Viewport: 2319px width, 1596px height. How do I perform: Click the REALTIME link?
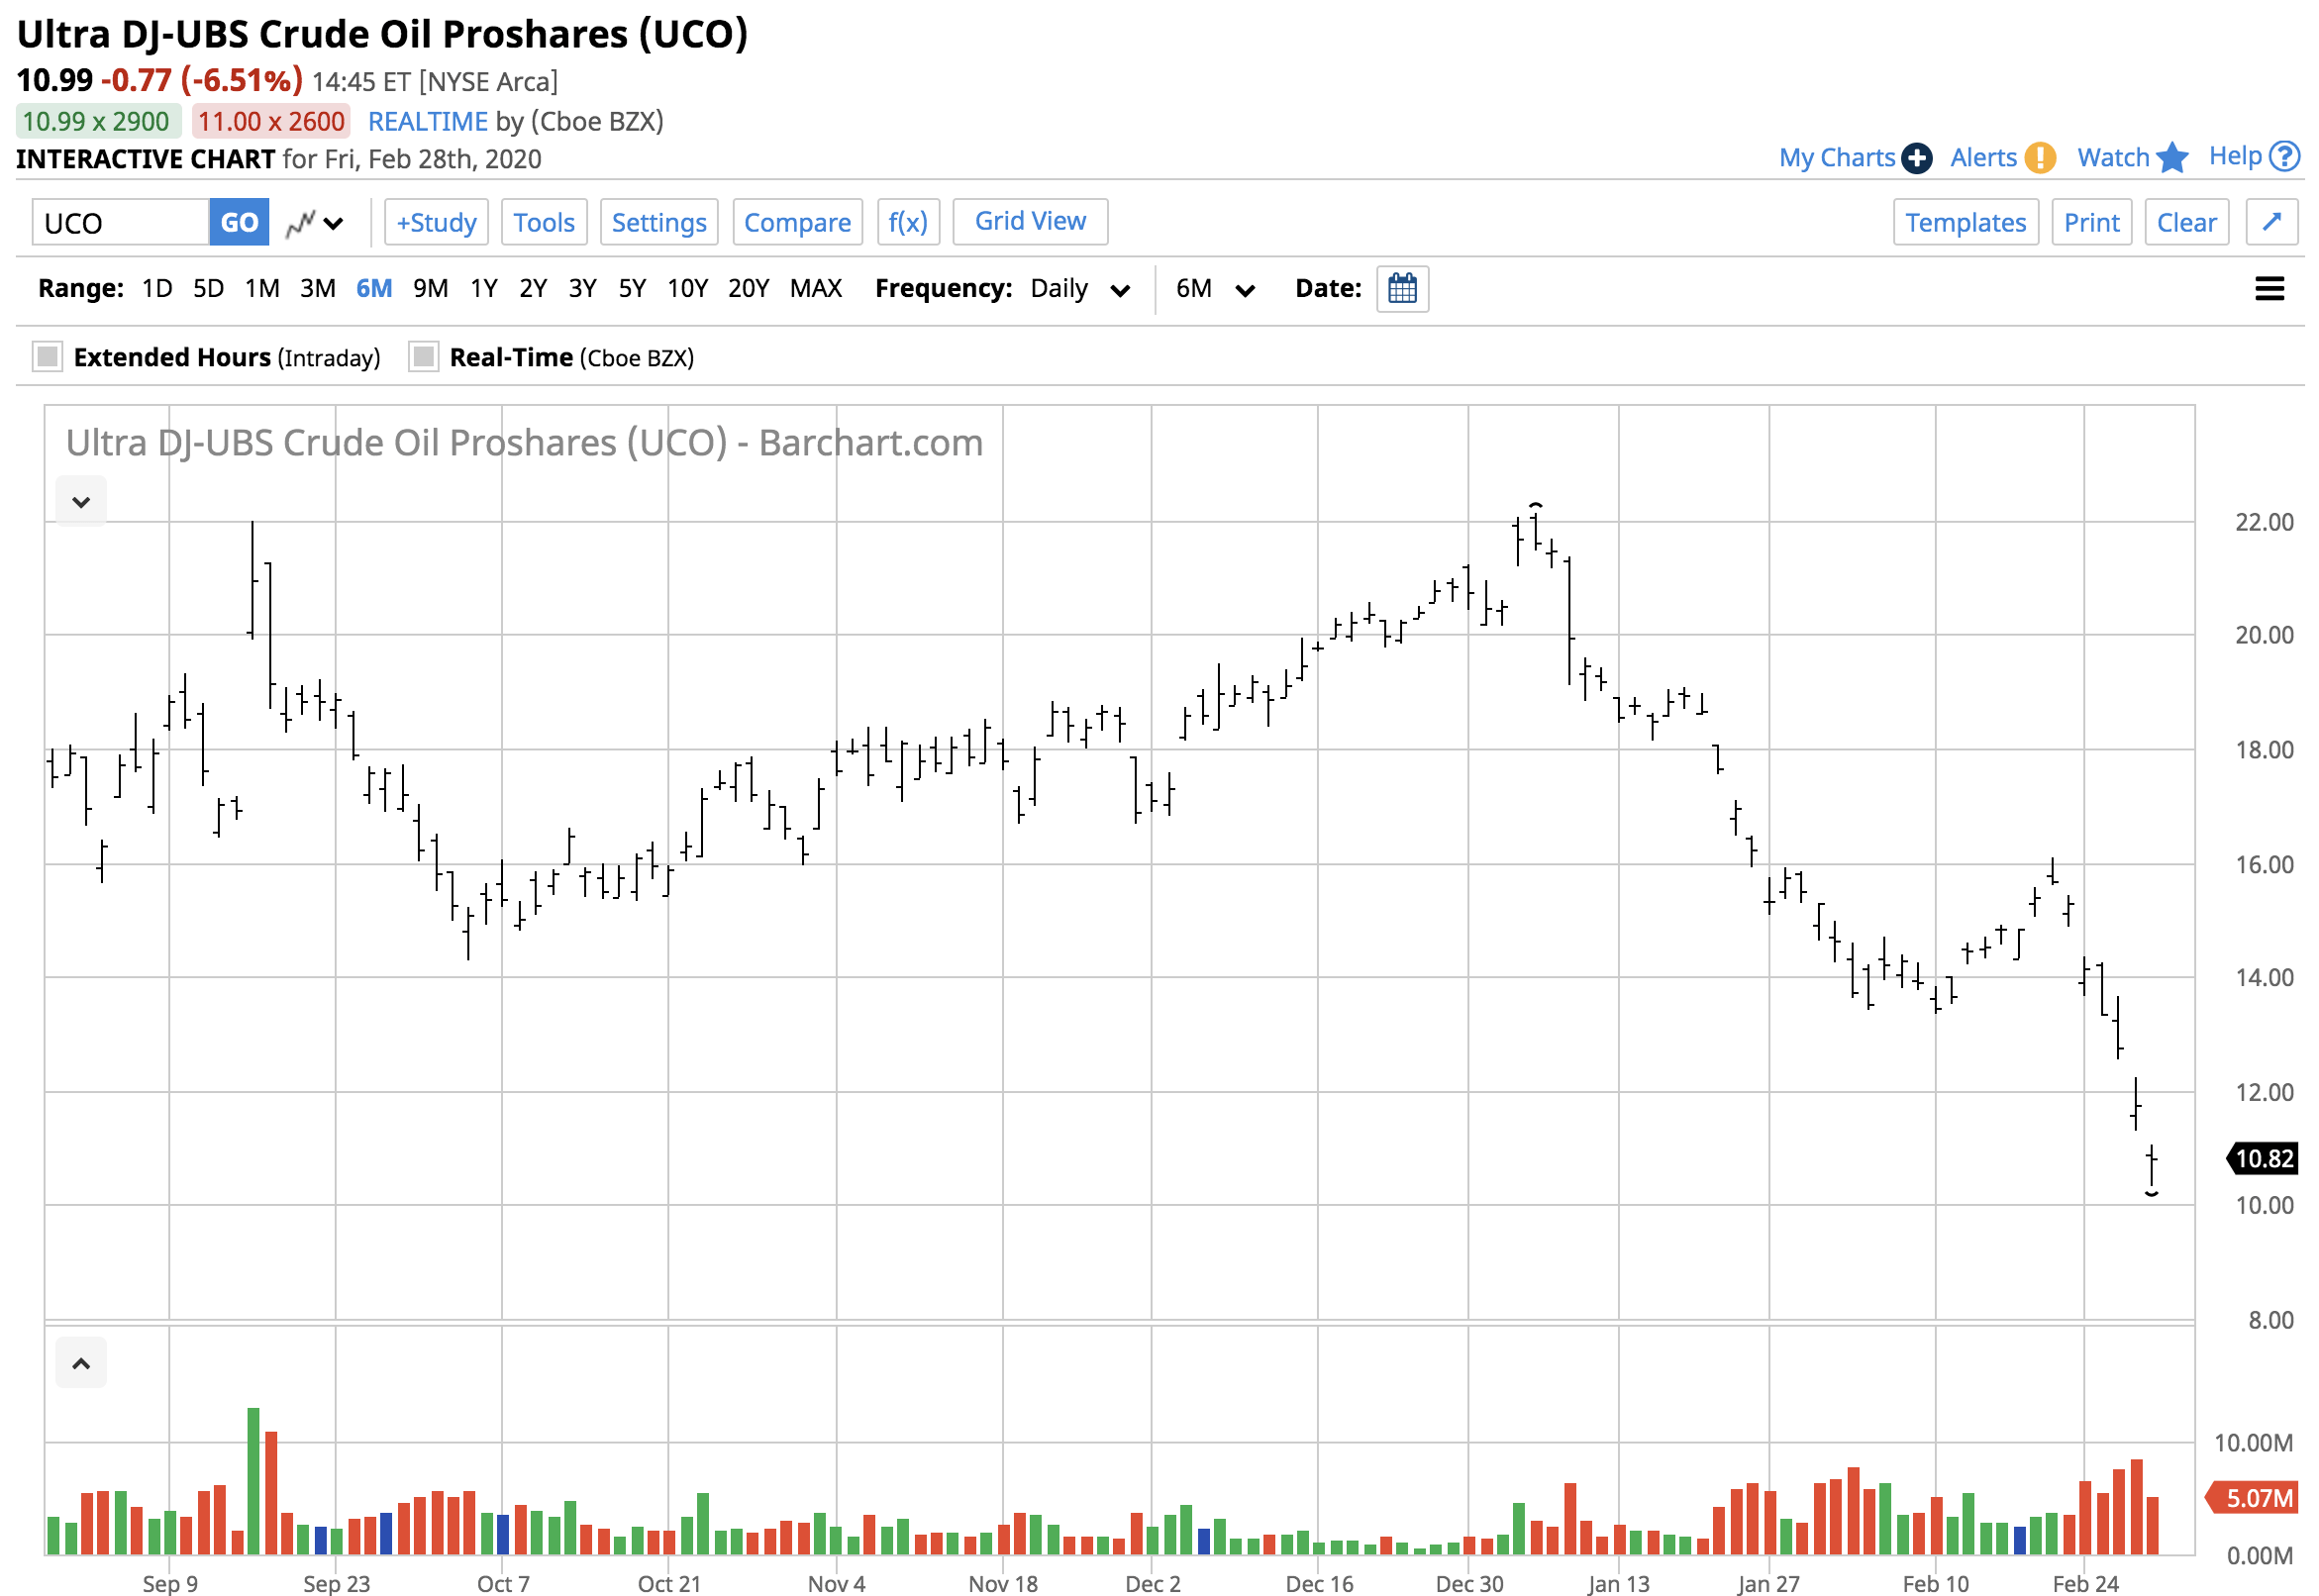(x=427, y=122)
